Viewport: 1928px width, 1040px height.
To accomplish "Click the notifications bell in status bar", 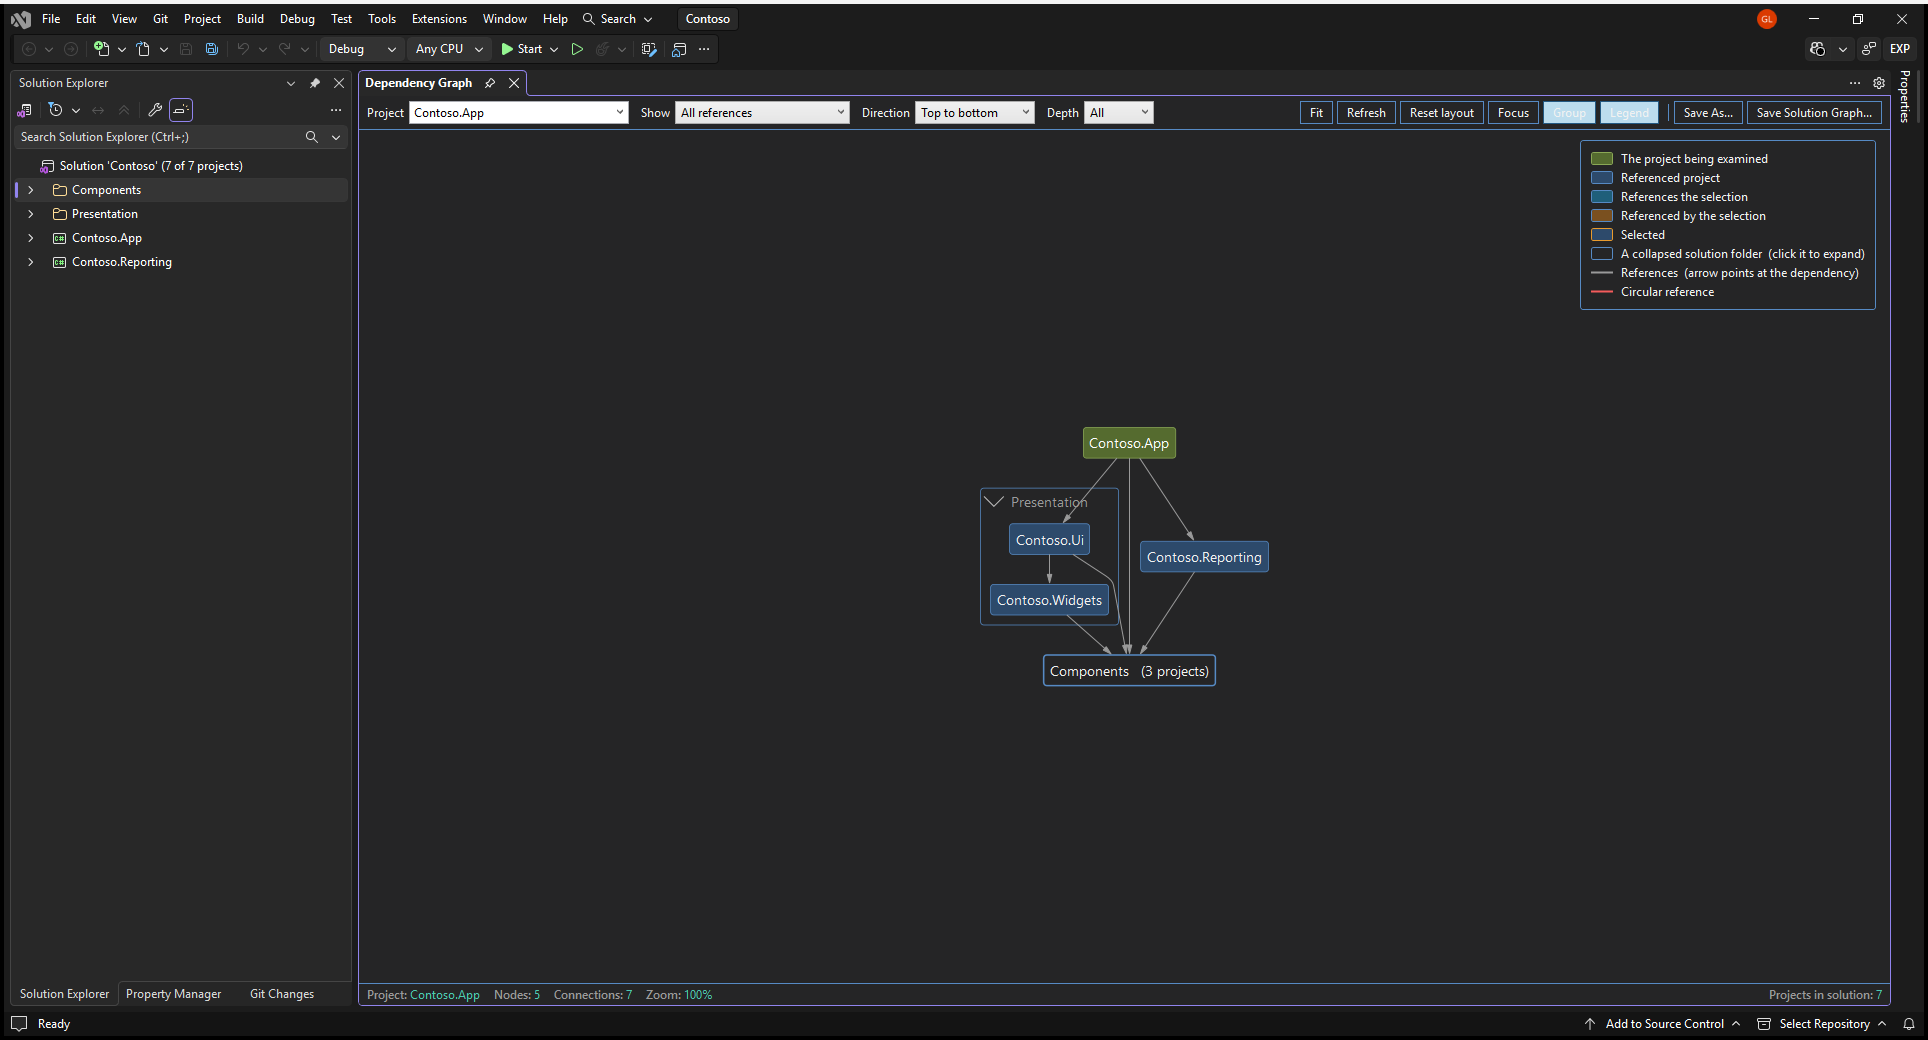I will pyautogui.click(x=1909, y=1024).
